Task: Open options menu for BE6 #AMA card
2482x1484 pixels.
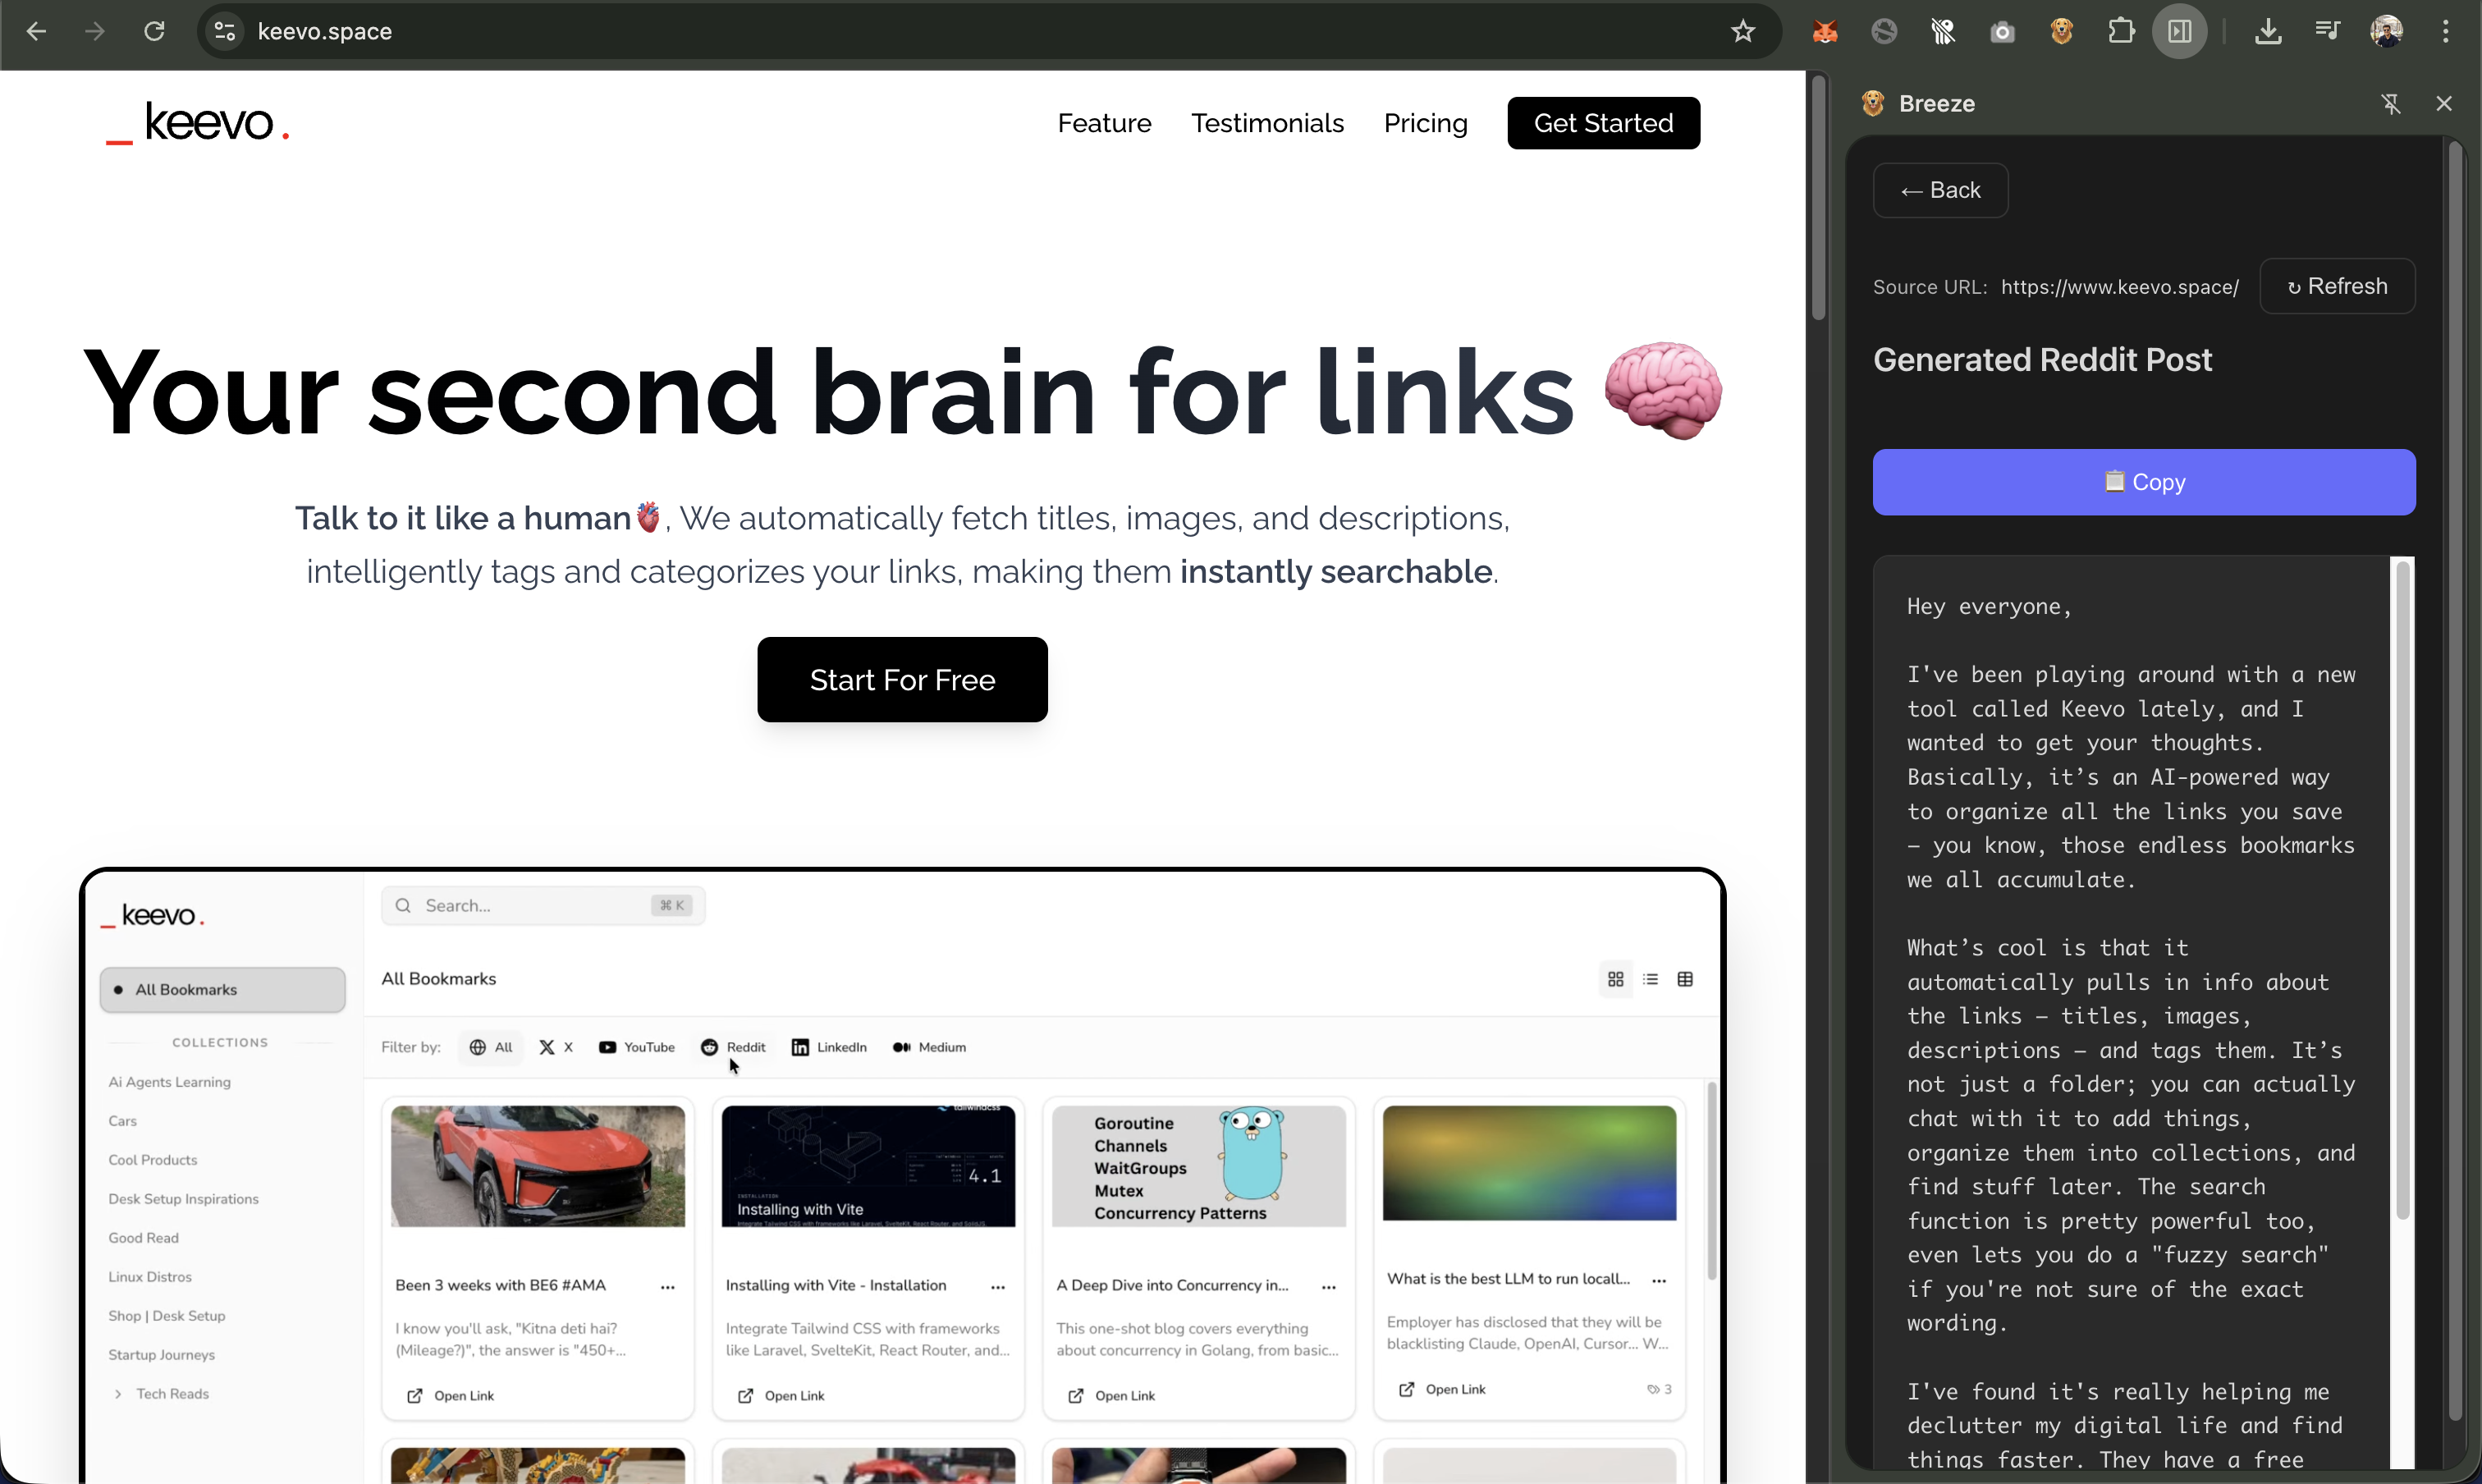Action: pos(667,1286)
